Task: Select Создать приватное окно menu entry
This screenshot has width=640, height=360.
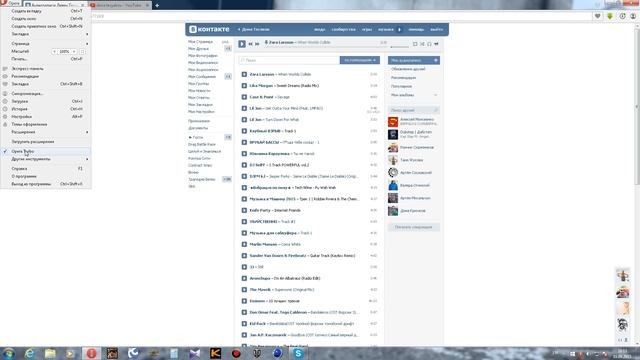Action: 45,26
